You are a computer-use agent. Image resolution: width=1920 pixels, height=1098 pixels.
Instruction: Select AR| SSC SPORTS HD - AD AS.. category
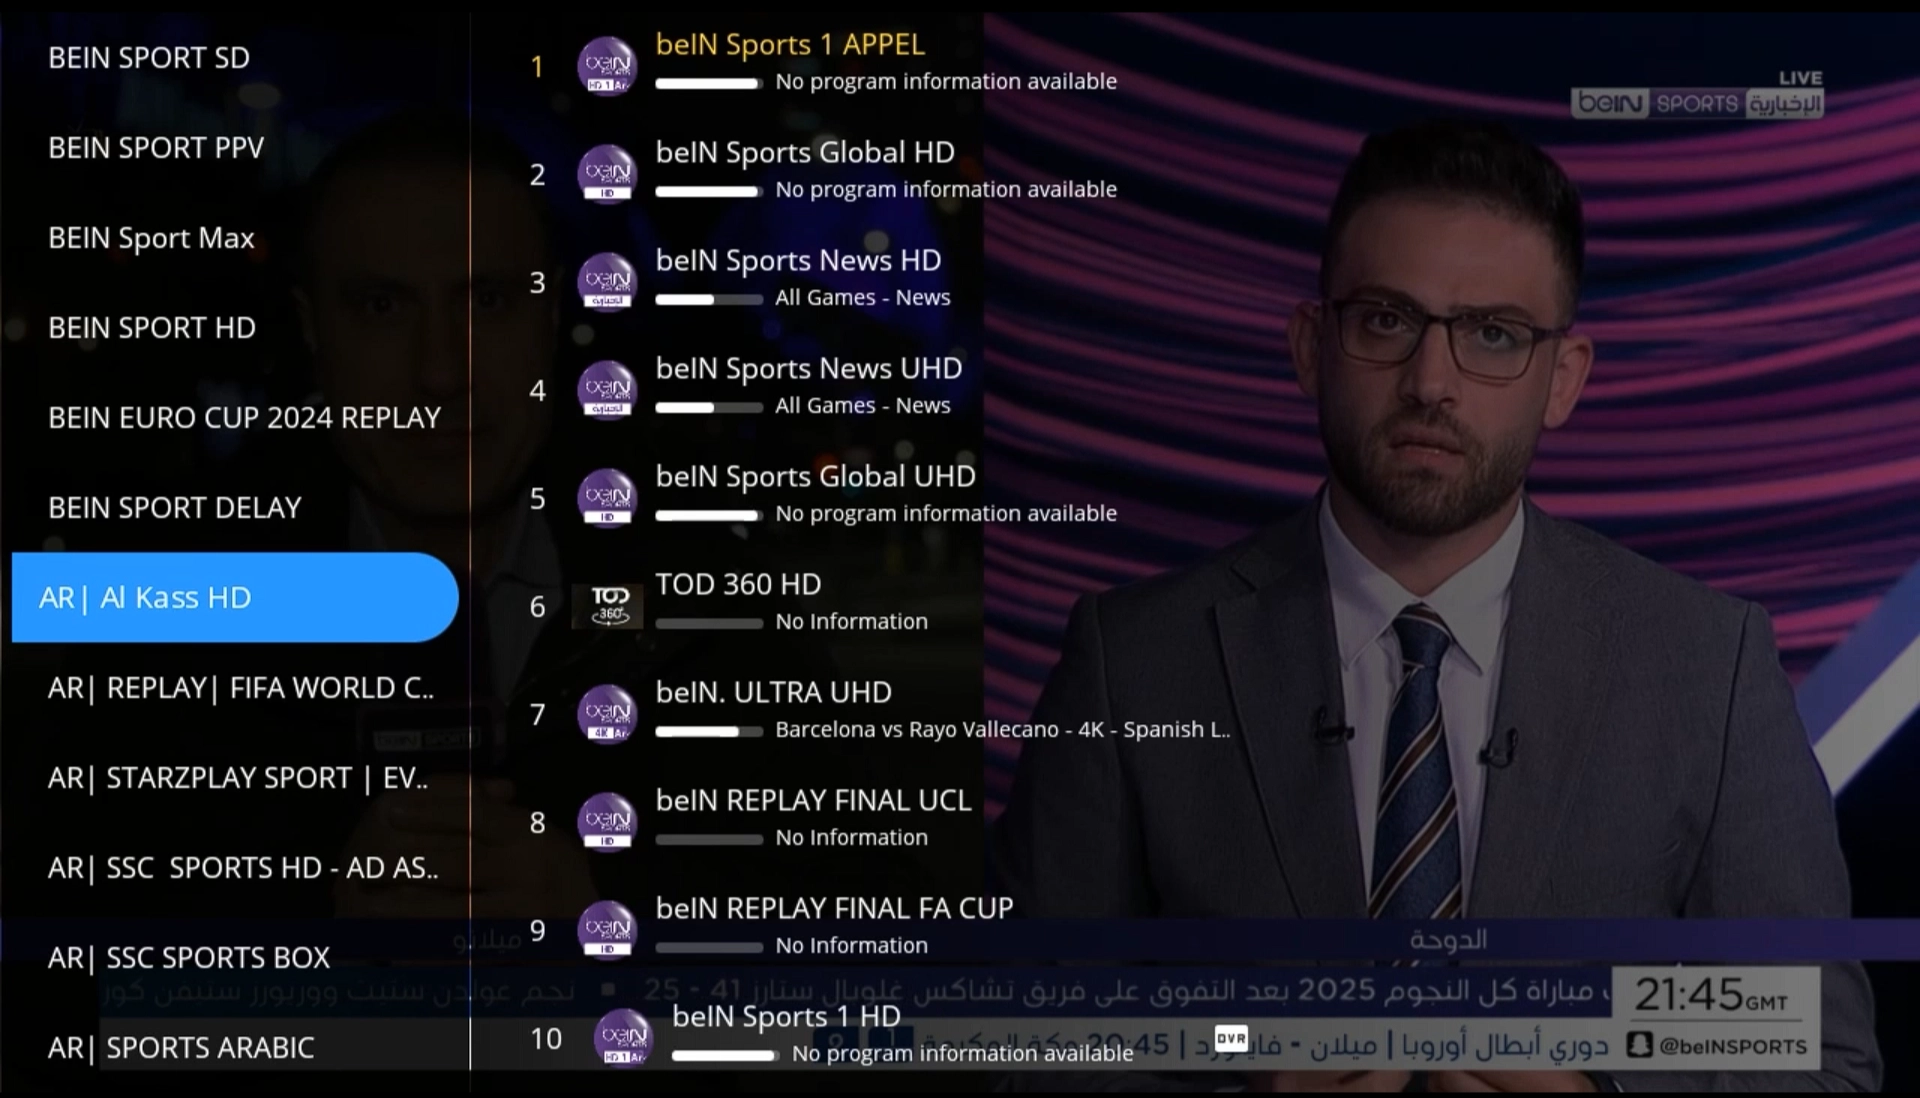[243, 868]
